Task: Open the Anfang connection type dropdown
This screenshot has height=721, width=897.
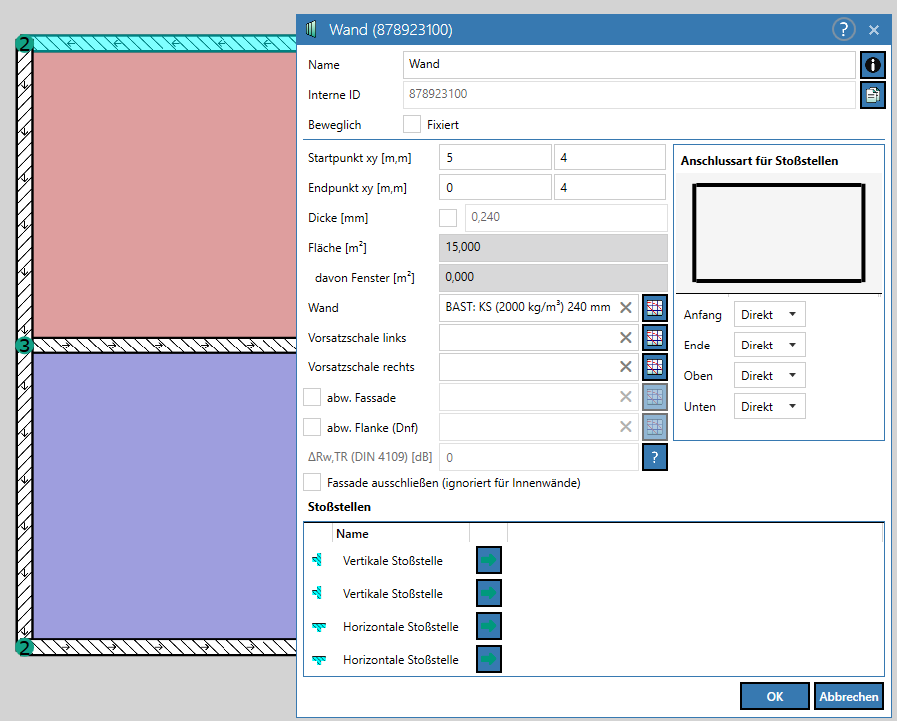Action: (x=769, y=314)
